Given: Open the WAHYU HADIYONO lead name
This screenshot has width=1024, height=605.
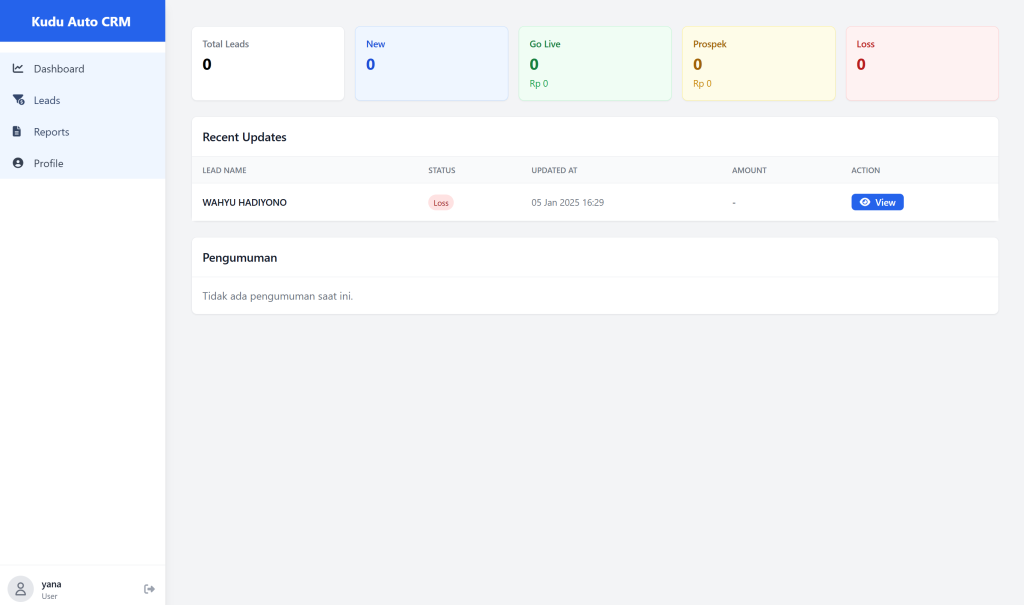Looking at the screenshot, I should pos(244,203).
